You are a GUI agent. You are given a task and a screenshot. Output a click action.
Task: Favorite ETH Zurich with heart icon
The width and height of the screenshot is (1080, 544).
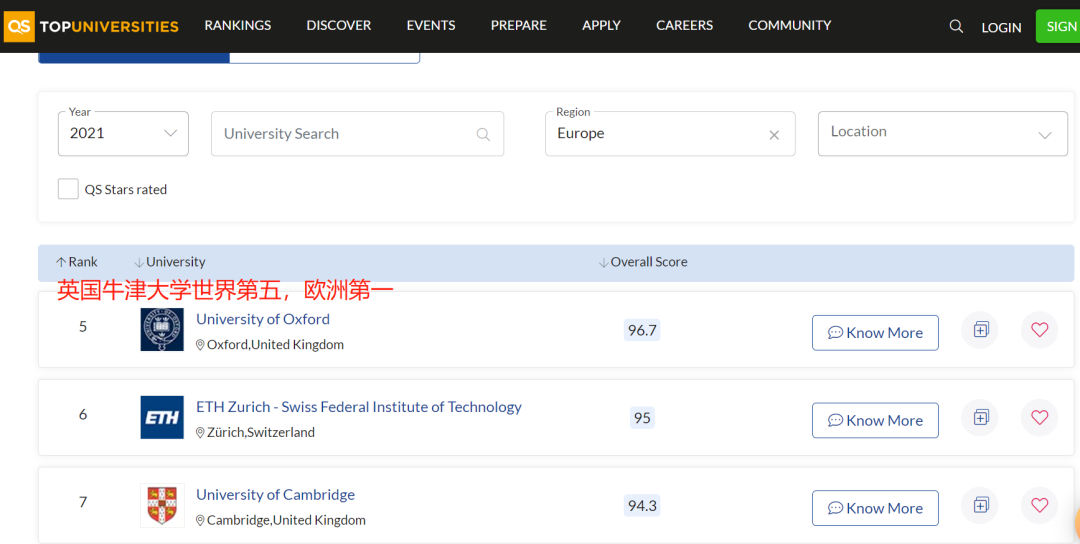(x=1039, y=417)
